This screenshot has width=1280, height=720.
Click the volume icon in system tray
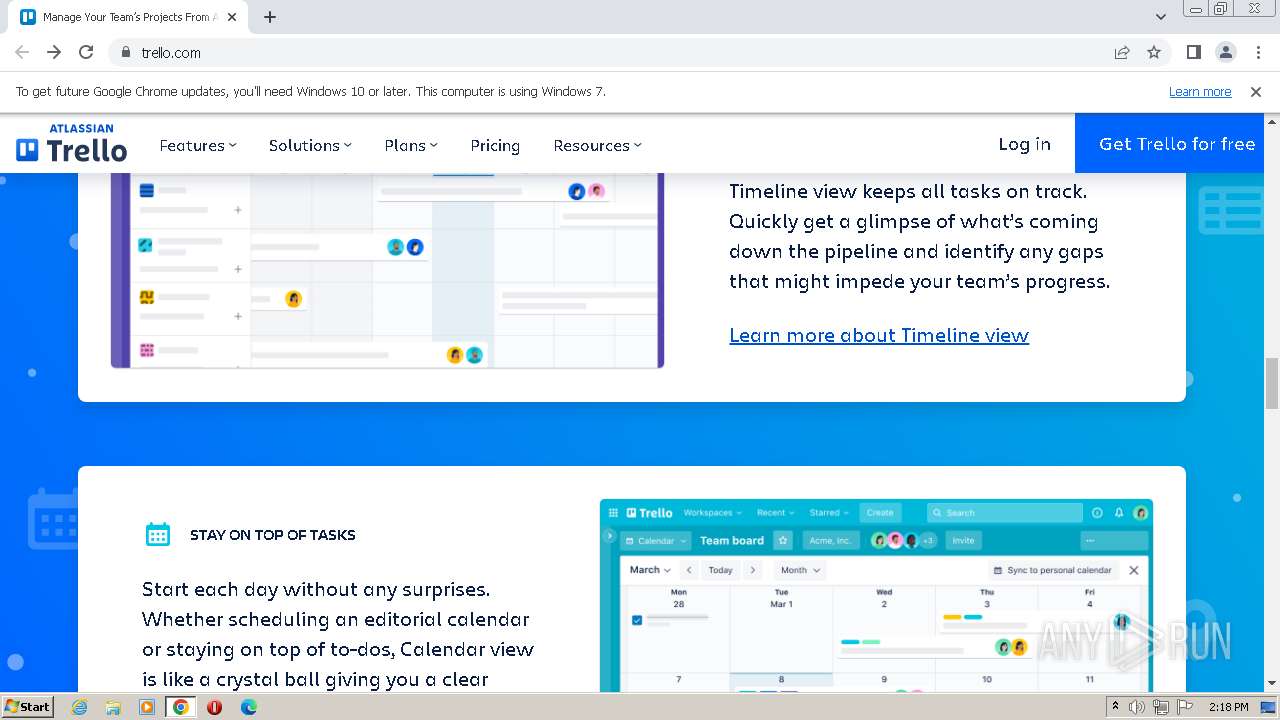pyautogui.click(x=1137, y=707)
